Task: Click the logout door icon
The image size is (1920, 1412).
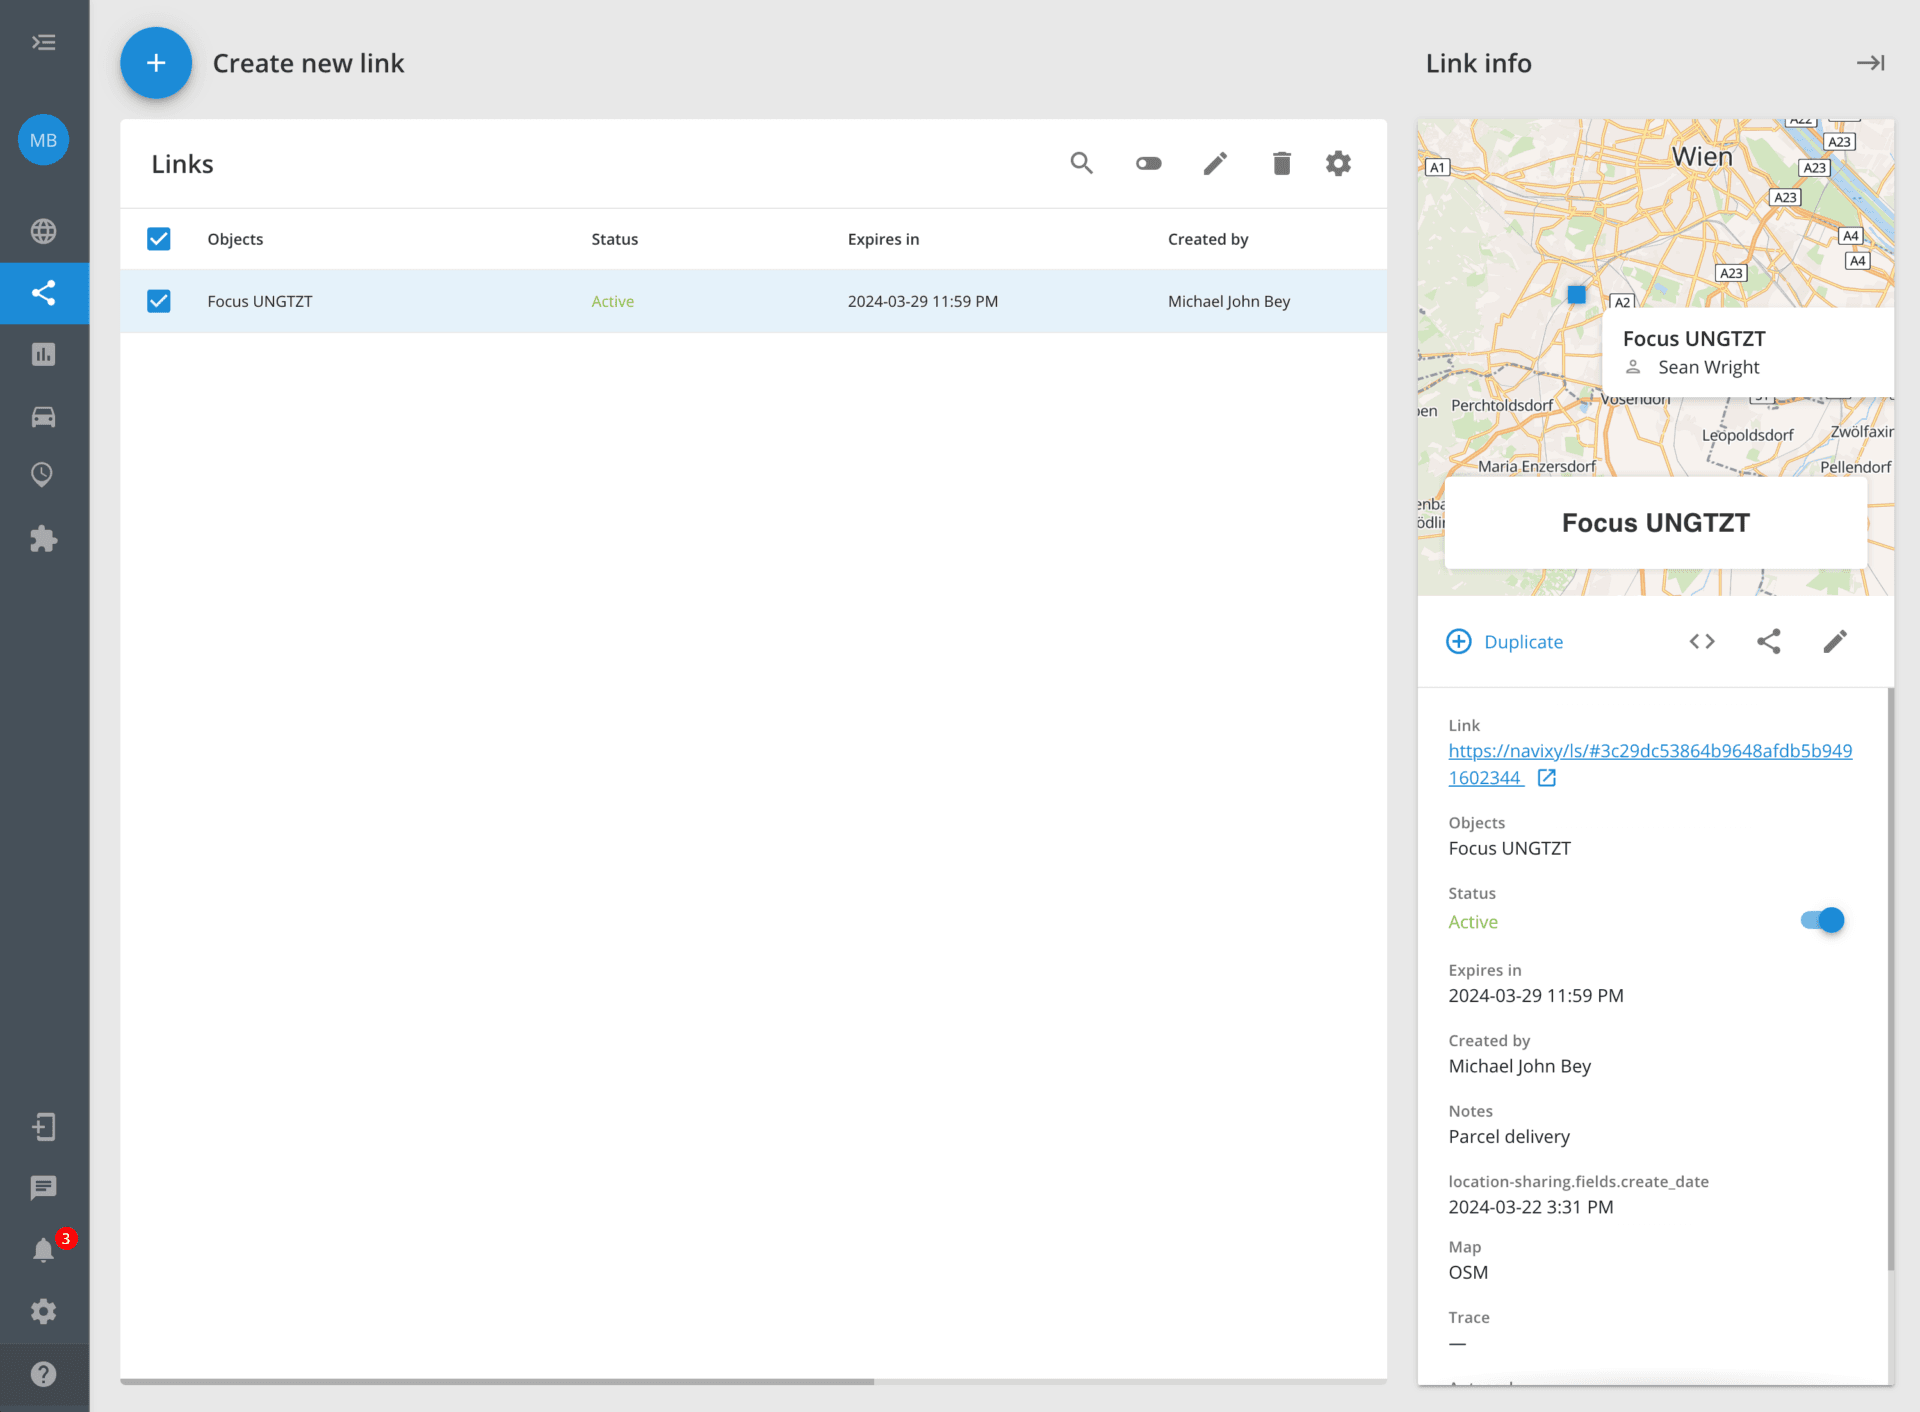Action: (43, 1127)
